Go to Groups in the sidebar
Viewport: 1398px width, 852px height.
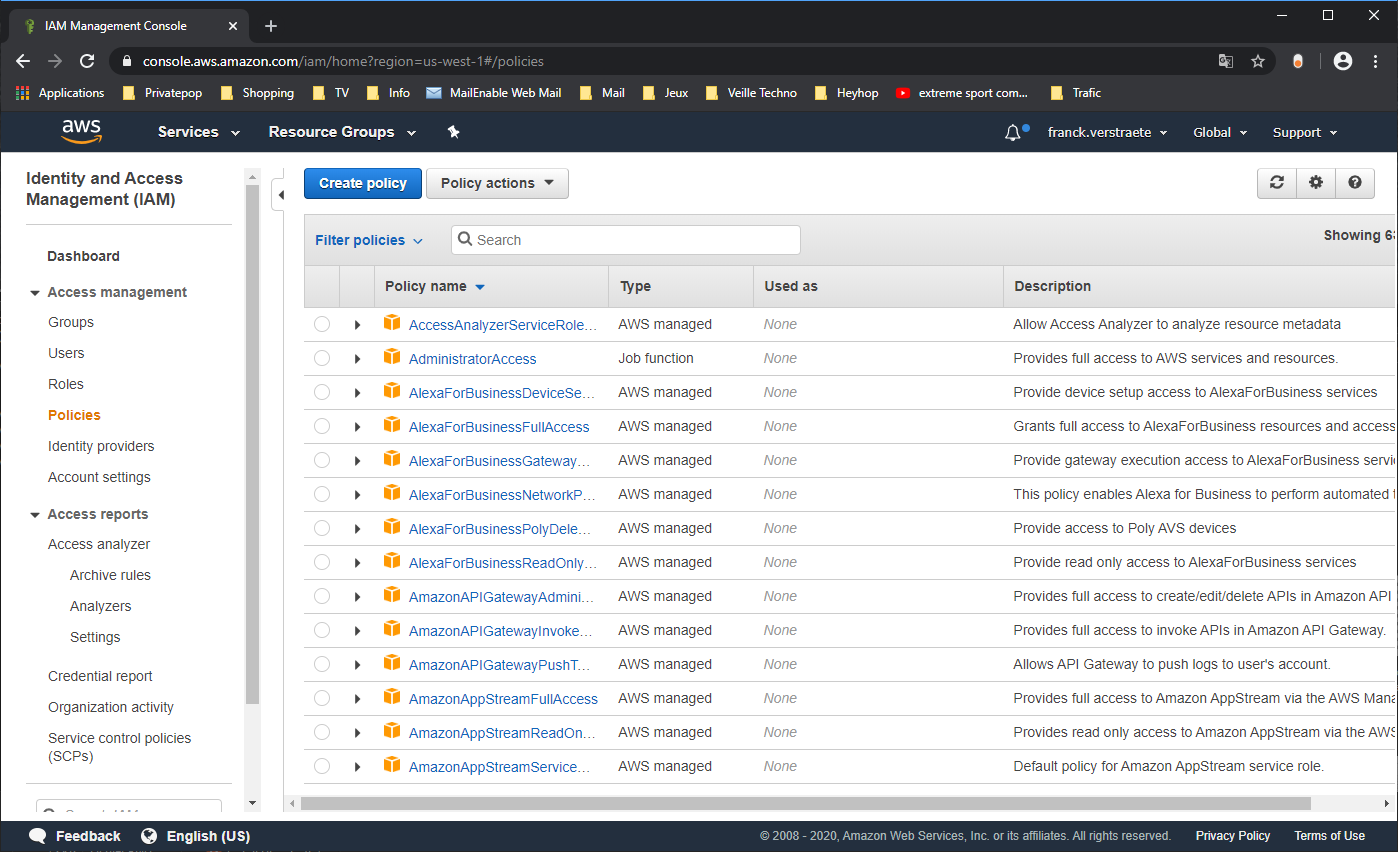pyautogui.click(x=71, y=322)
